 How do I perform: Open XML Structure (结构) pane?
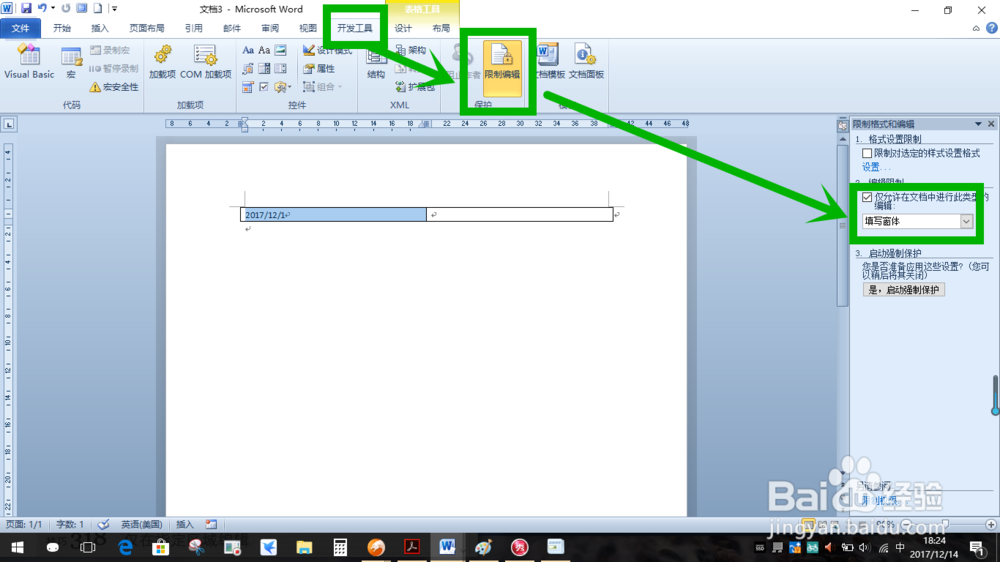376,62
